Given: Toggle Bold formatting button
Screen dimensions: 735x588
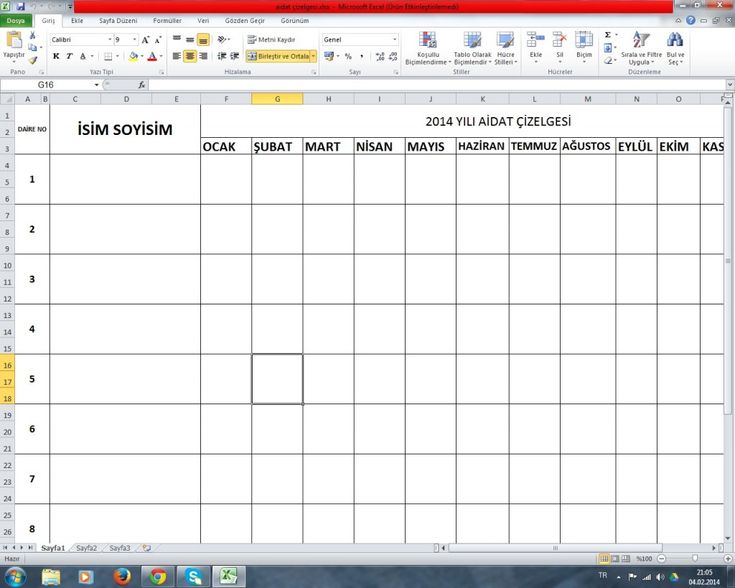Looking at the screenshot, I should coord(56,56).
